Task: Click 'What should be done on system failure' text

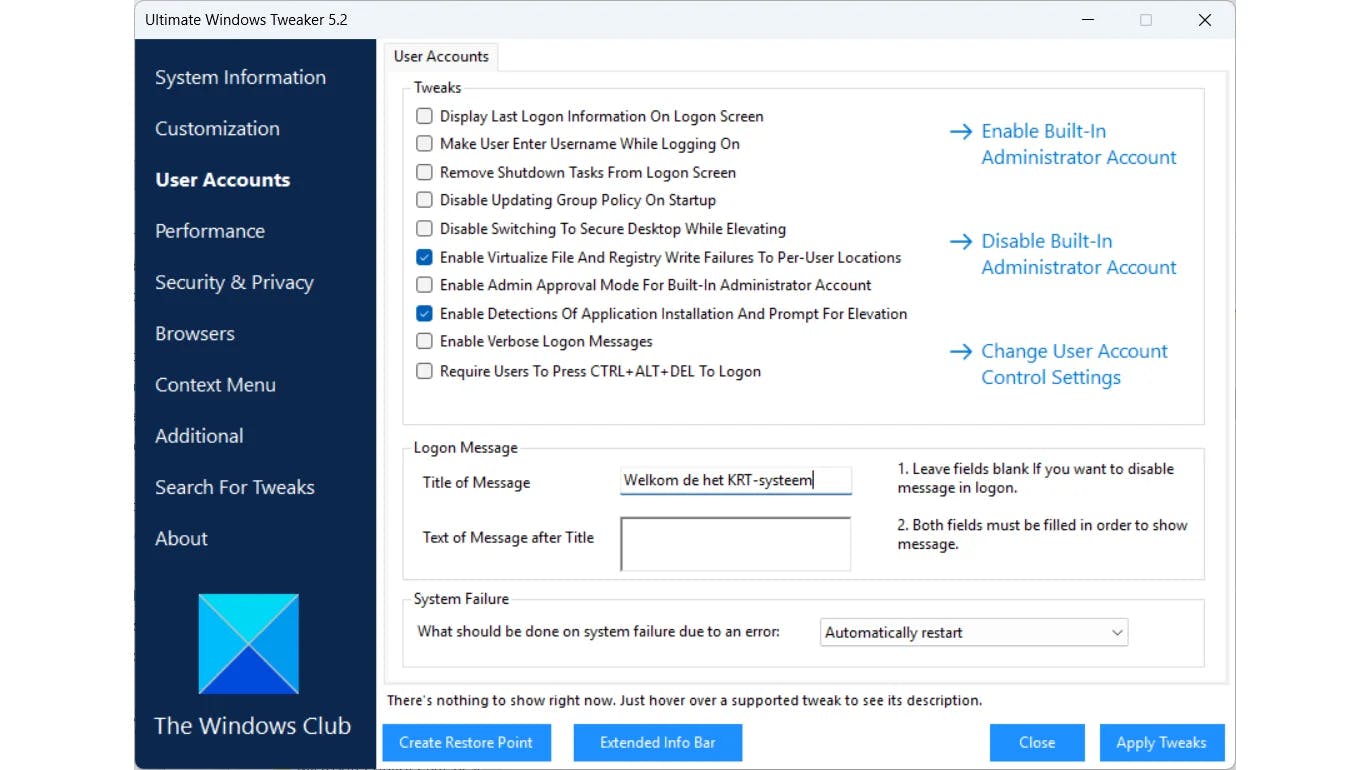Action: pos(598,632)
